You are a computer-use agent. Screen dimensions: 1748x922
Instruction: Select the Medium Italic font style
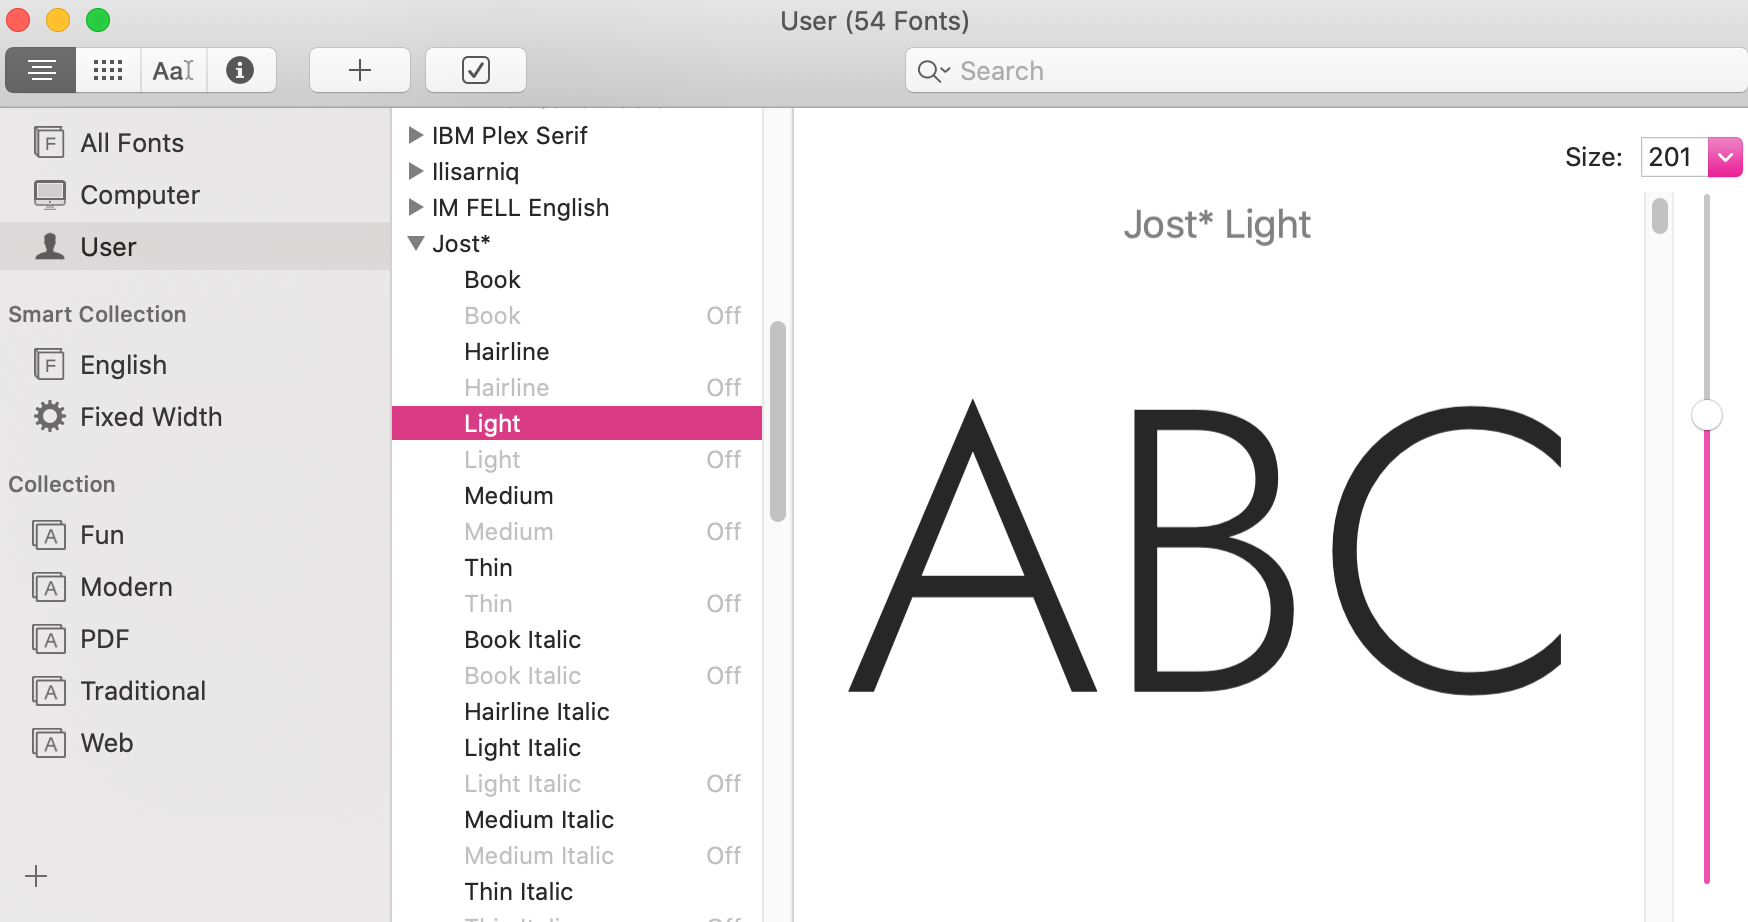pos(539,819)
